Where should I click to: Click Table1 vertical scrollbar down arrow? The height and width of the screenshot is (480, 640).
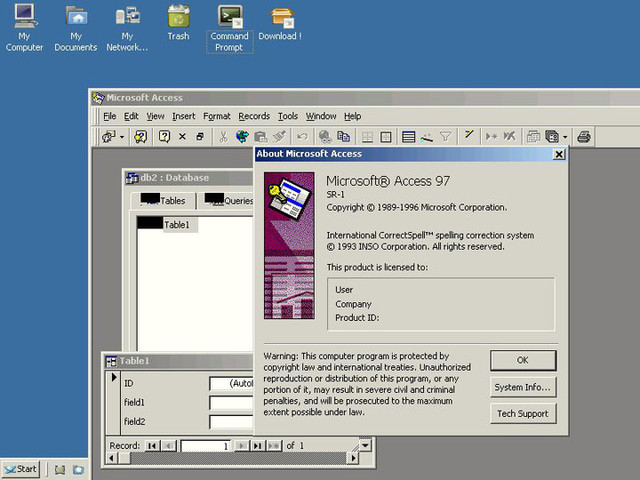pos(365,445)
